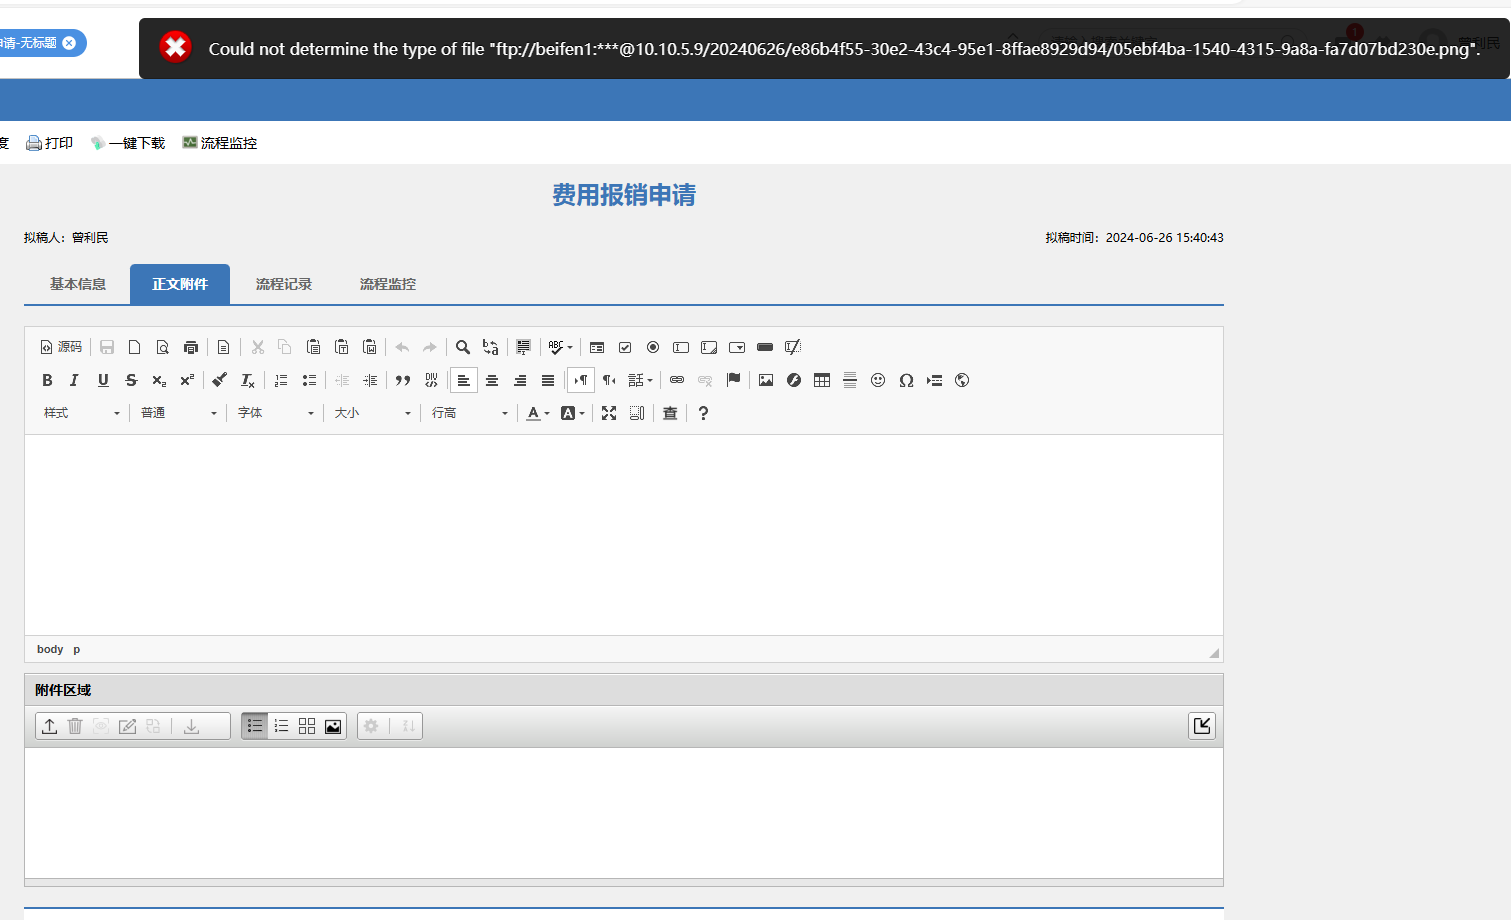Viewport: 1511px width, 920px height.
Task: Click the Replace icon in editor
Action: click(x=491, y=347)
